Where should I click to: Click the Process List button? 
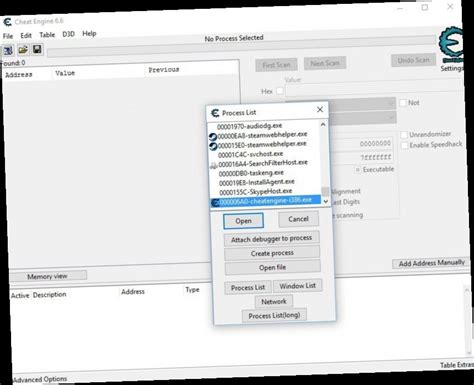(x=248, y=288)
